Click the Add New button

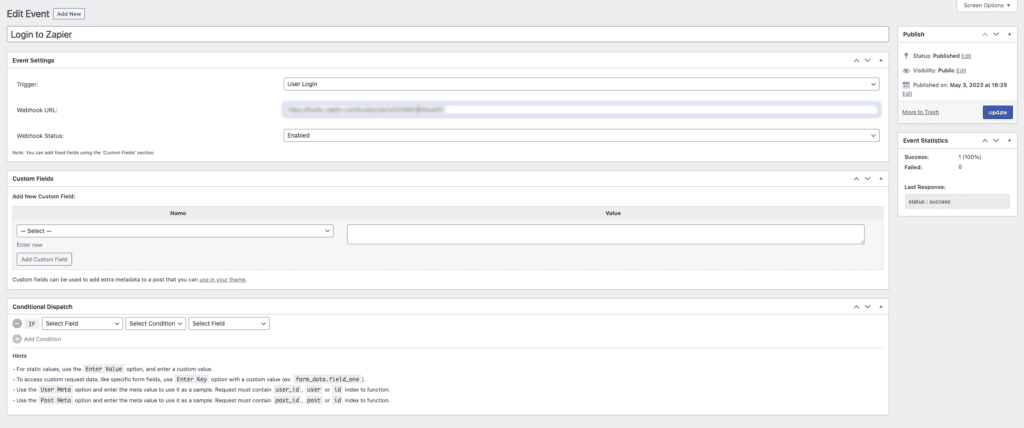[x=69, y=14]
